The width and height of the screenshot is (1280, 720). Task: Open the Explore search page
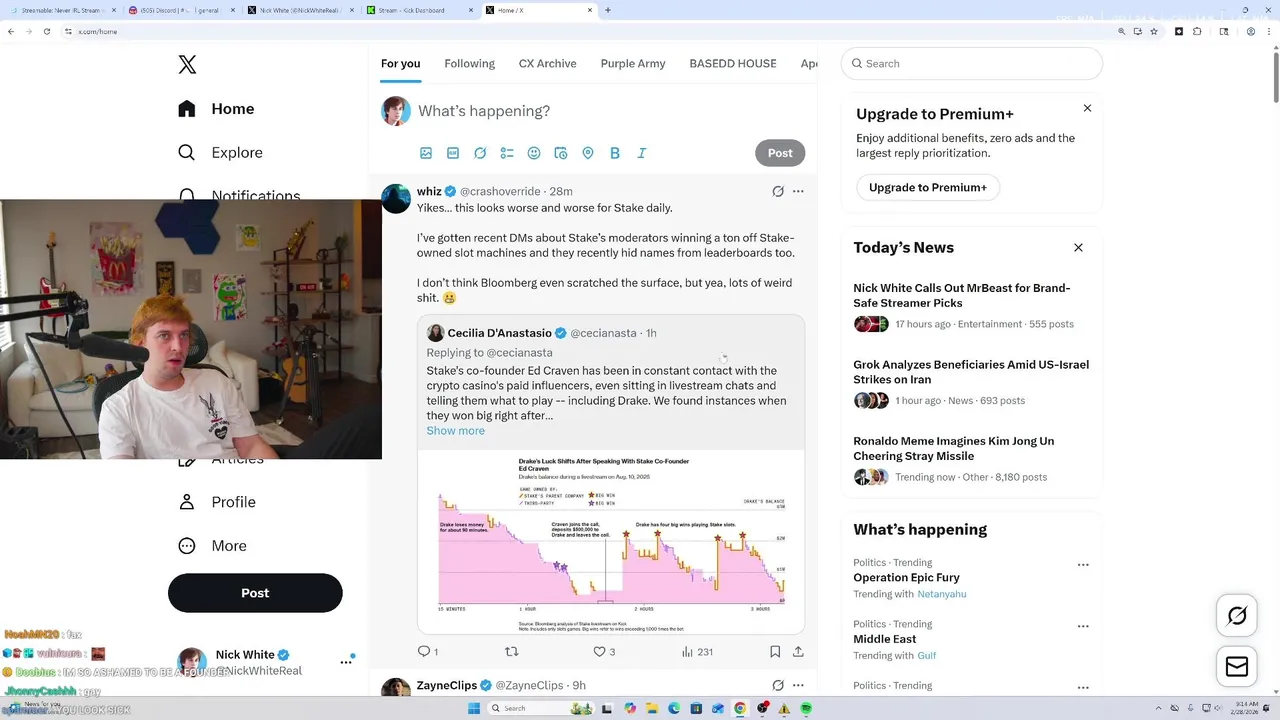pos(220,153)
